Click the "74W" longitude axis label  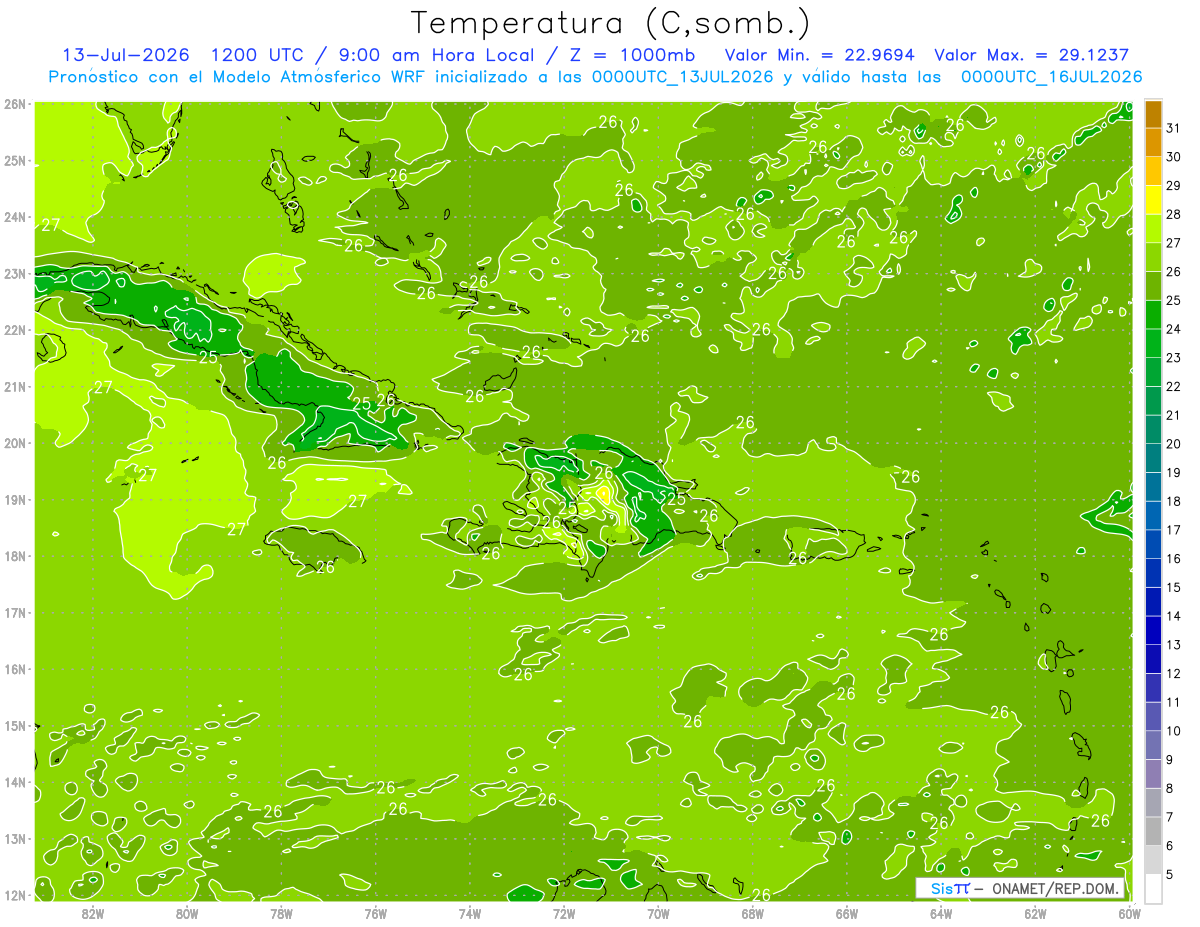470,913
